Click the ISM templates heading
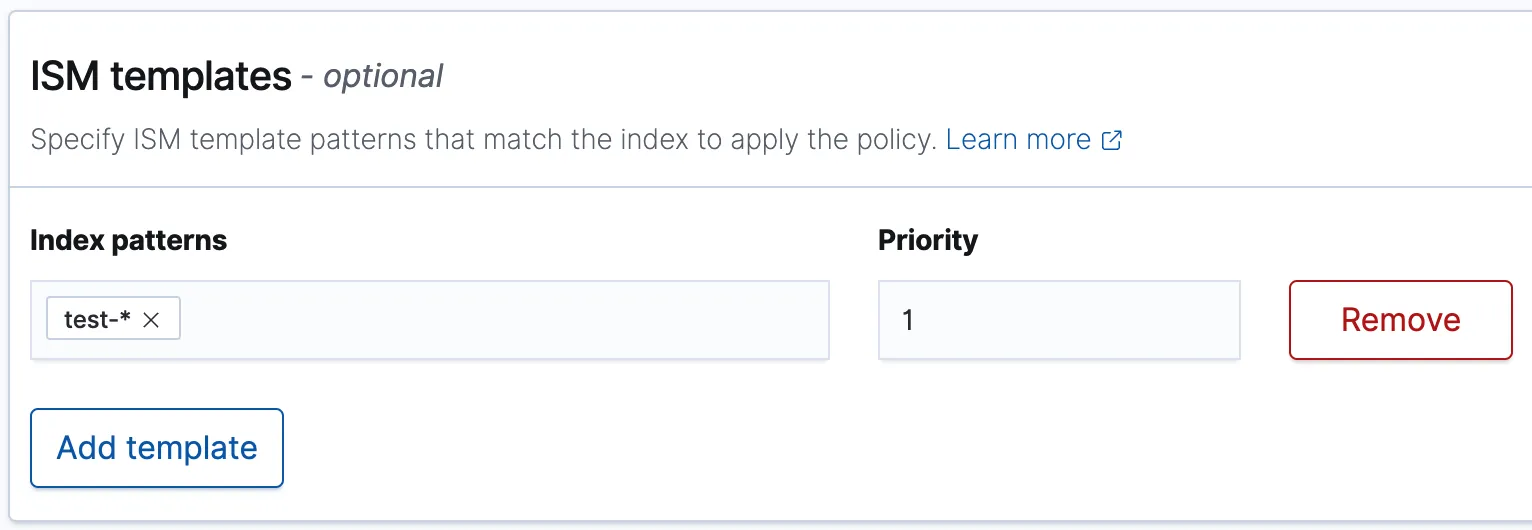The width and height of the screenshot is (1532, 530). click(x=161, y=76)
